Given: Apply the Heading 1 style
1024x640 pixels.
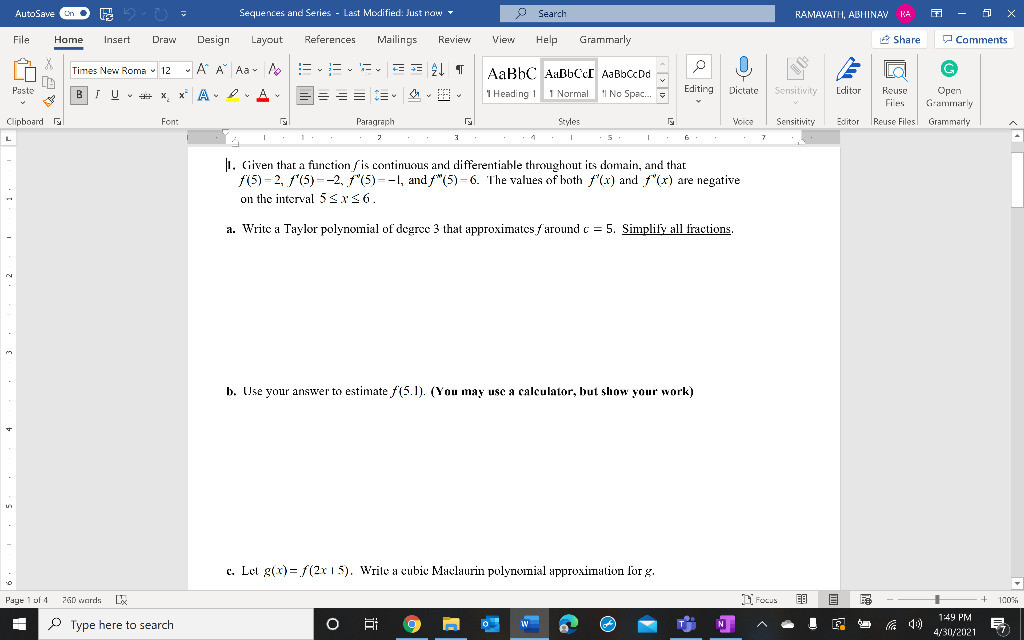Looking at the screenshot, I should (511, 81).
